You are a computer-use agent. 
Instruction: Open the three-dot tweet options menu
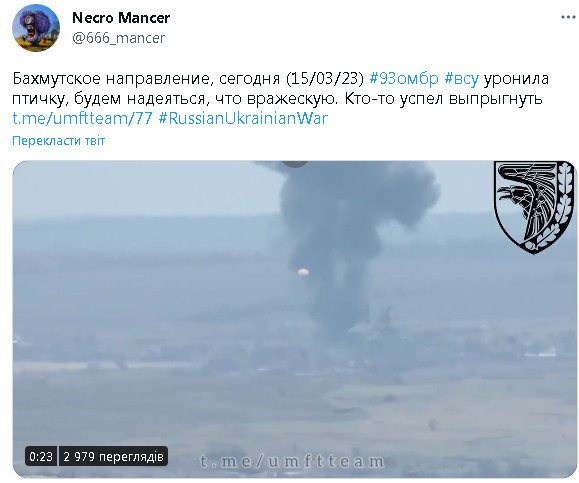point(568,17)
